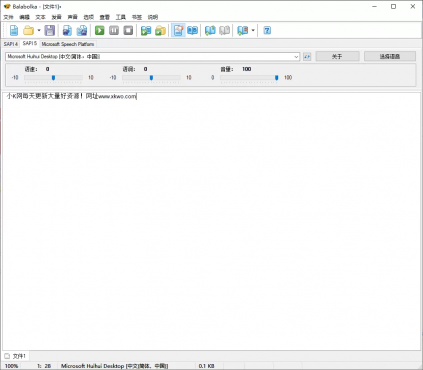Click the 音量 volume slider set to 100
Viewport: 423px width, 370px height.
coord(249,78)
